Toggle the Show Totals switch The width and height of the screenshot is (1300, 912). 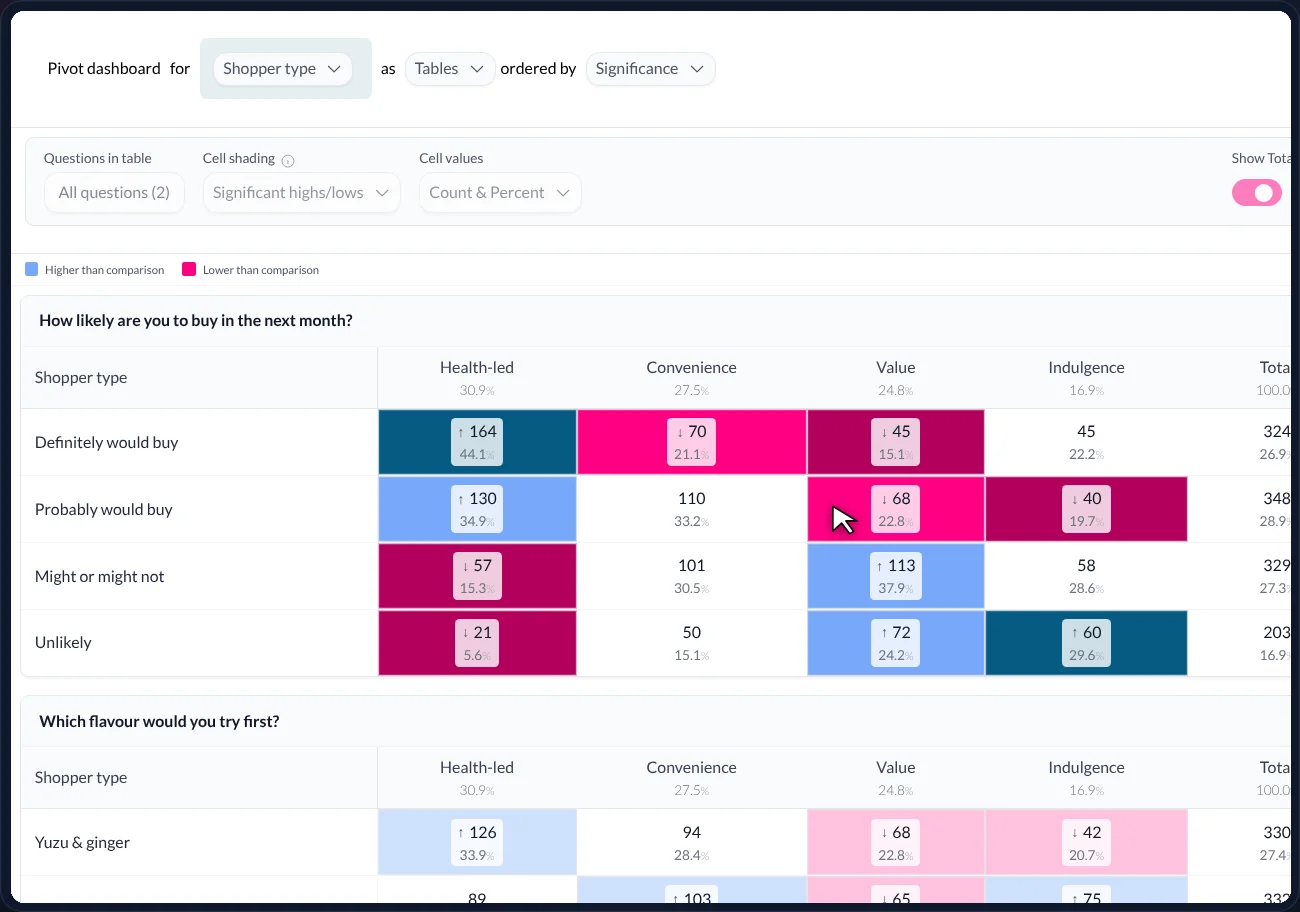click(1257, 193)
